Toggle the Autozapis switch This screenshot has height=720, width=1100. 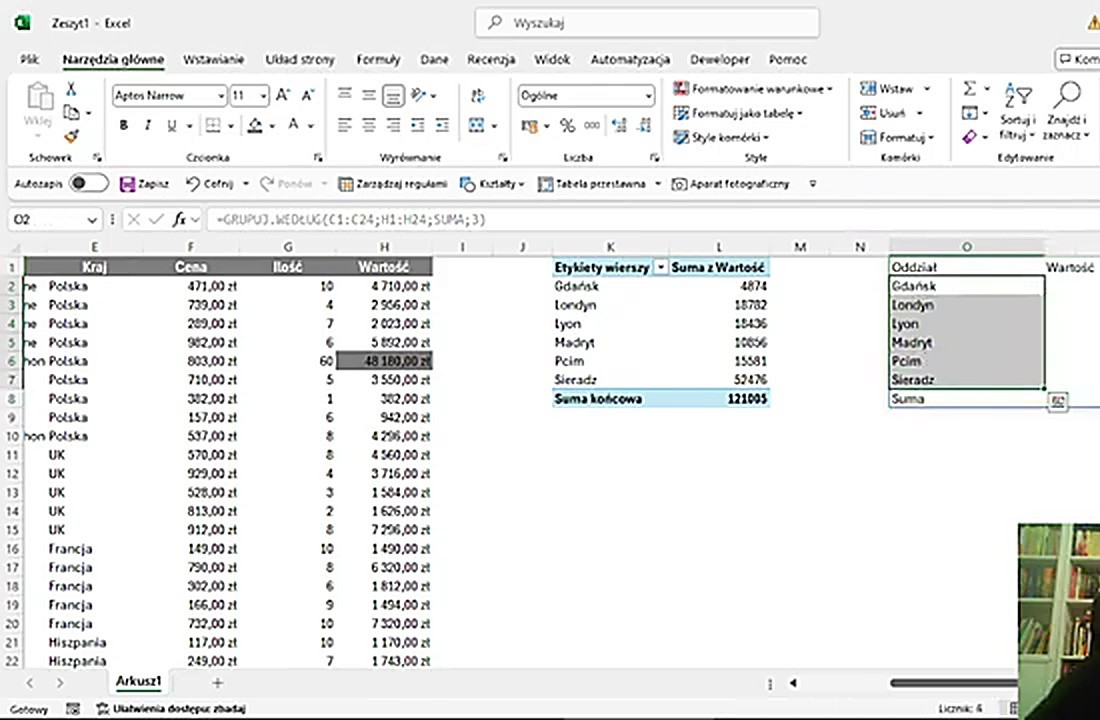coord(88,184)
